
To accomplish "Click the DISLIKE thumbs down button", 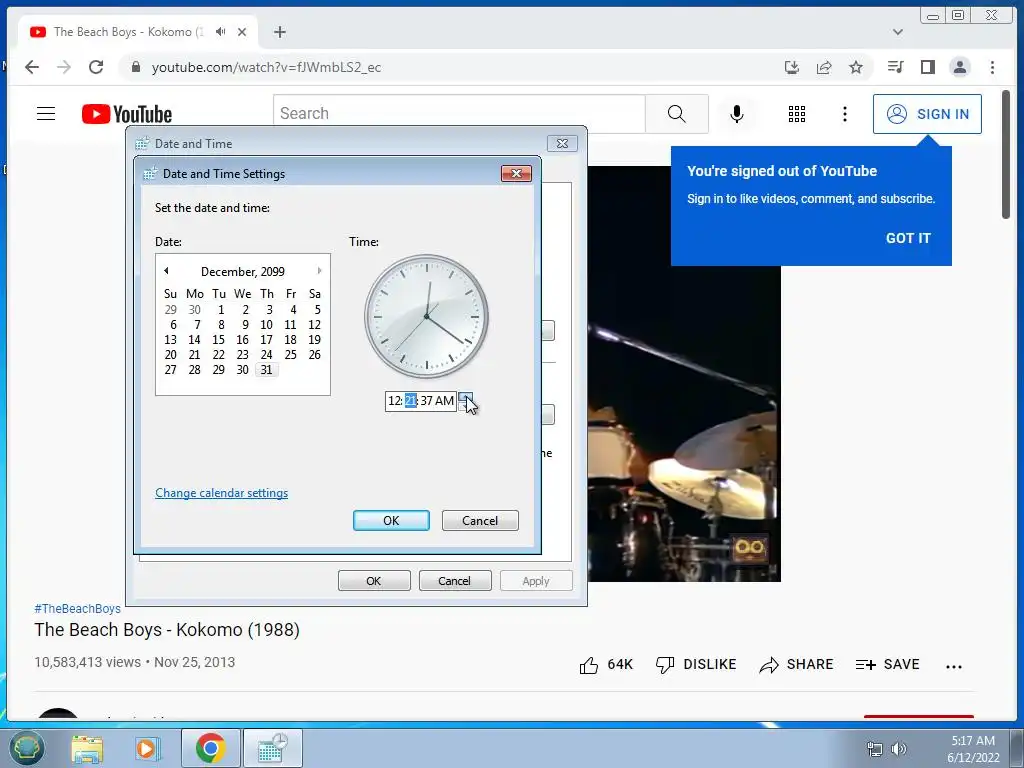I will (696, 664).
